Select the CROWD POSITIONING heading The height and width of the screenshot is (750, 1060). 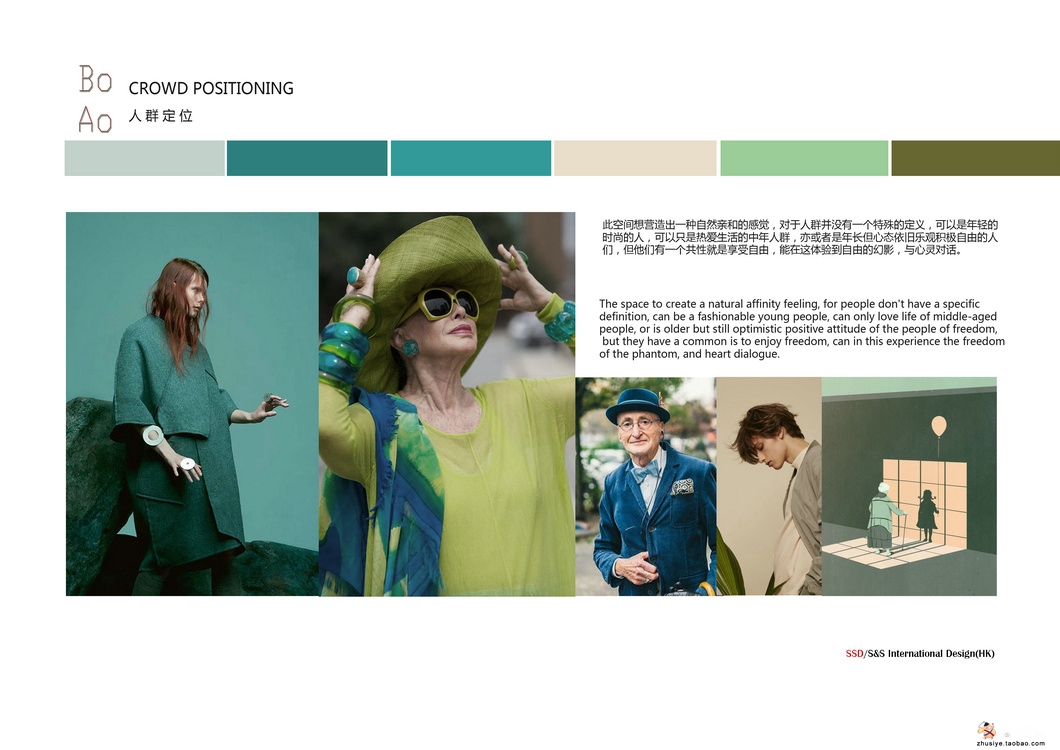211,88
